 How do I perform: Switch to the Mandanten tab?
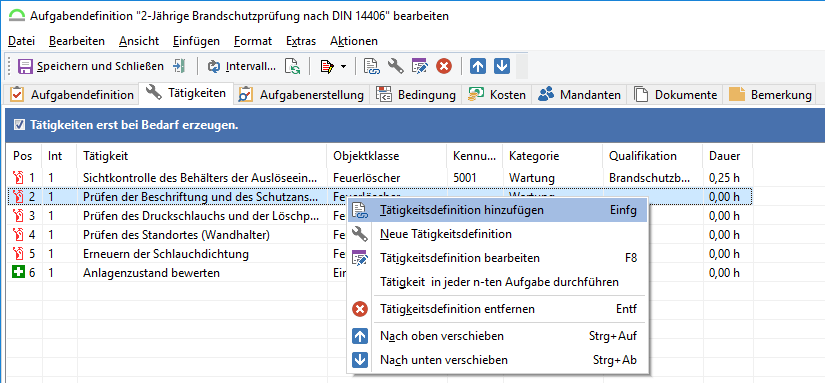(x=579, y=95)
